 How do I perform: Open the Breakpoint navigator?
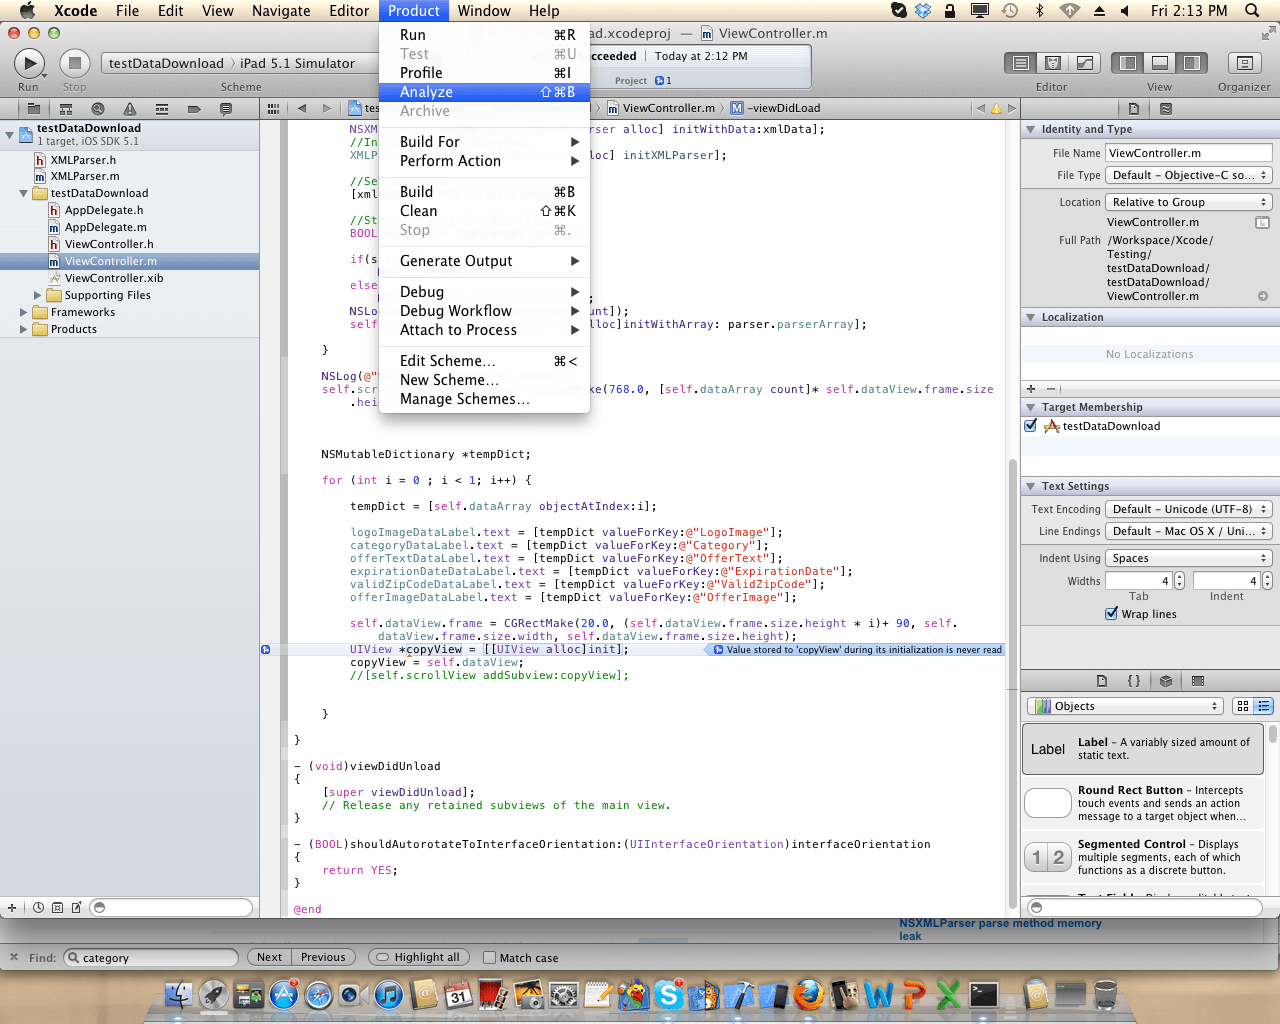tap(194, 108)
